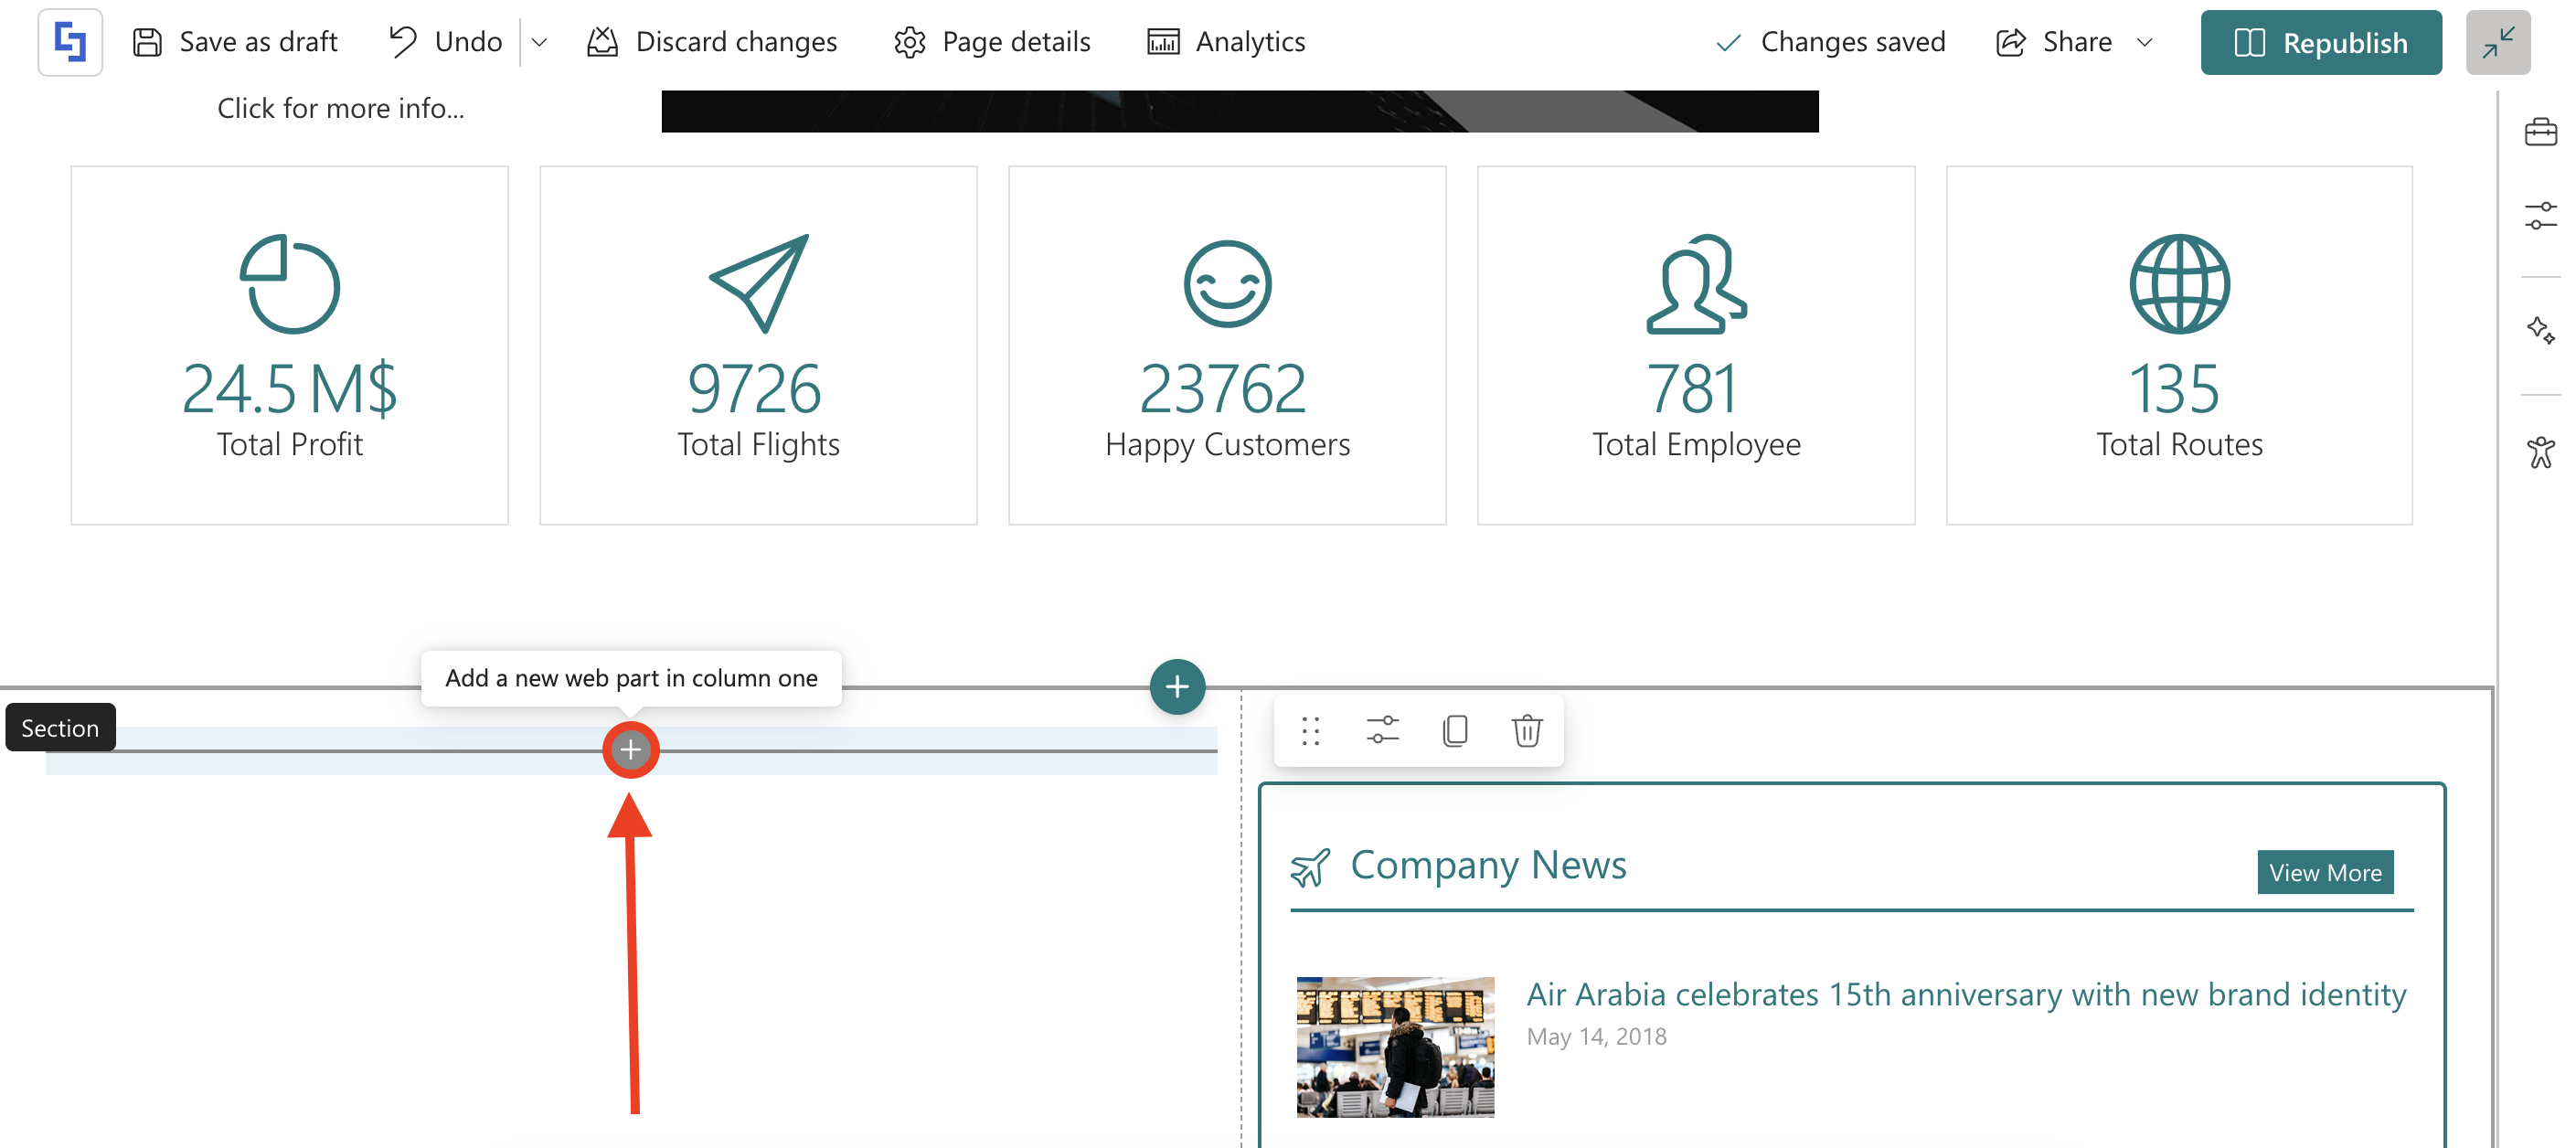The height and width of the screenshot is (1148, 2576).
Task: Click the move web part drag handle
Action: (1310, 731)
